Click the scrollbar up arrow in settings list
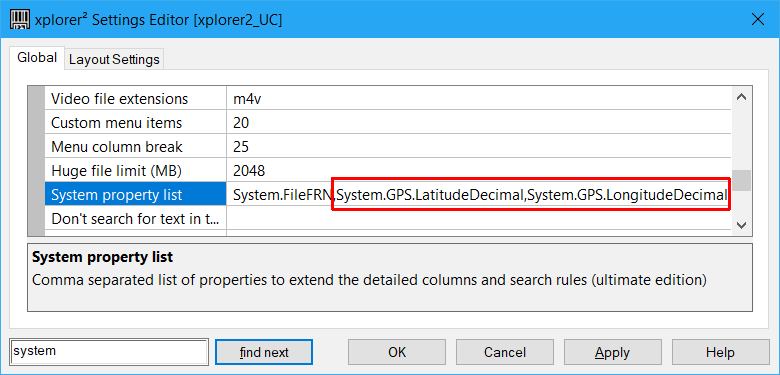Screen dimensions: 780x375 pyautogui.click(x=741, y=97)
